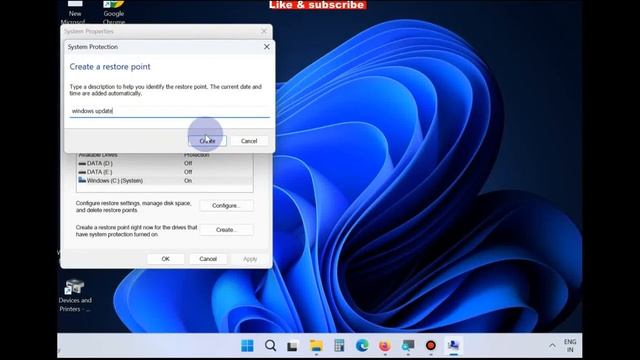The image size is (640, 360).
Task: Select the DATA (E:) drive row
Action: click(x=164, y=172)
